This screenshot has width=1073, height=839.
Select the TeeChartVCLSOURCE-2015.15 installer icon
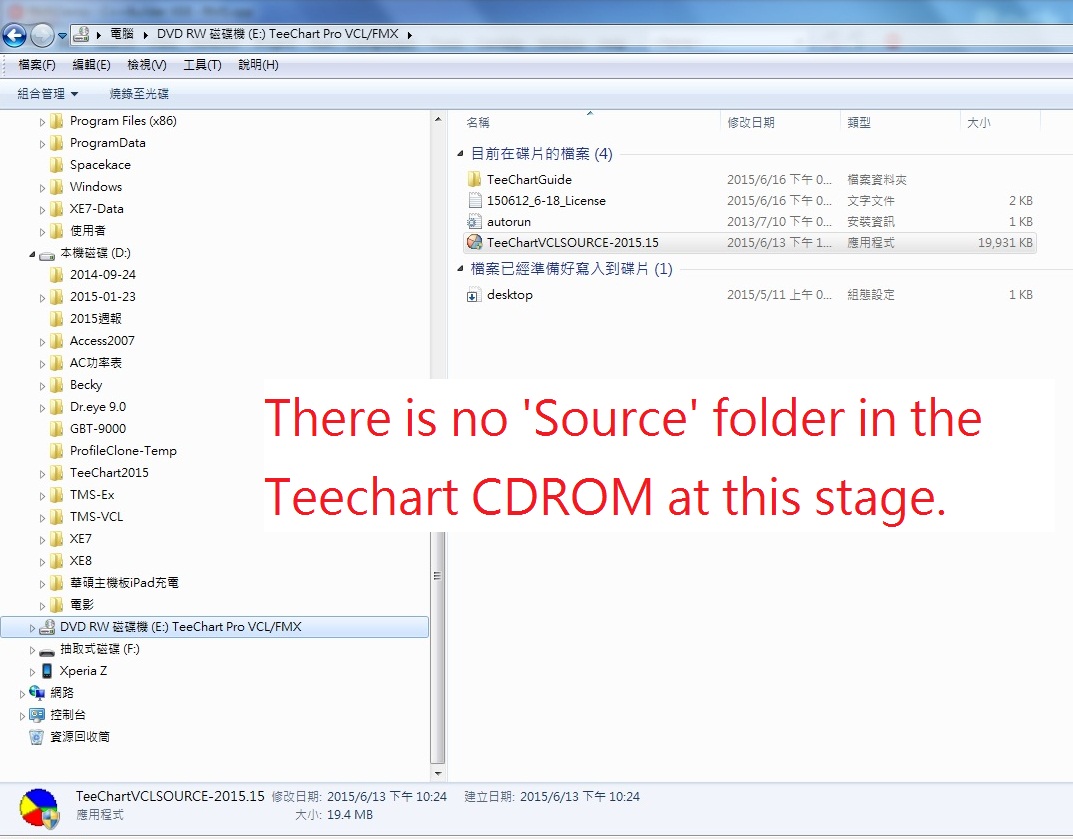(474, 242)
